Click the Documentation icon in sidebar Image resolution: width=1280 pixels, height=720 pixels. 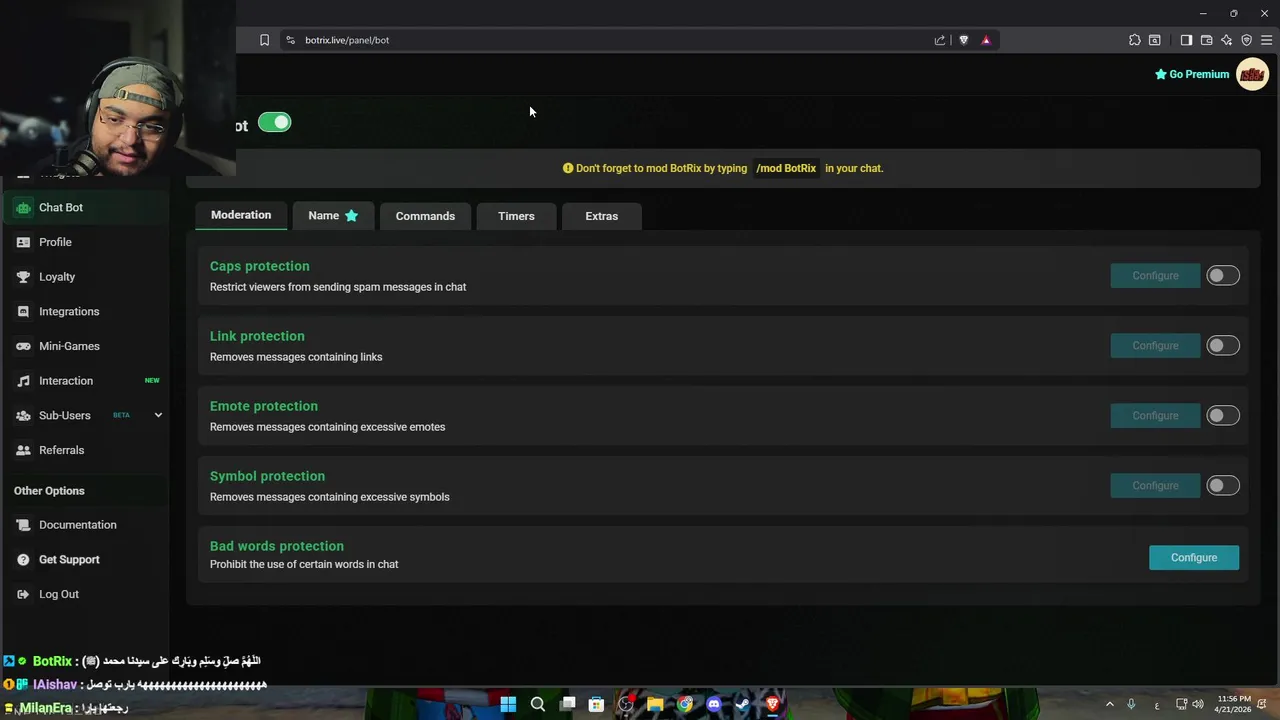(23, 525)
